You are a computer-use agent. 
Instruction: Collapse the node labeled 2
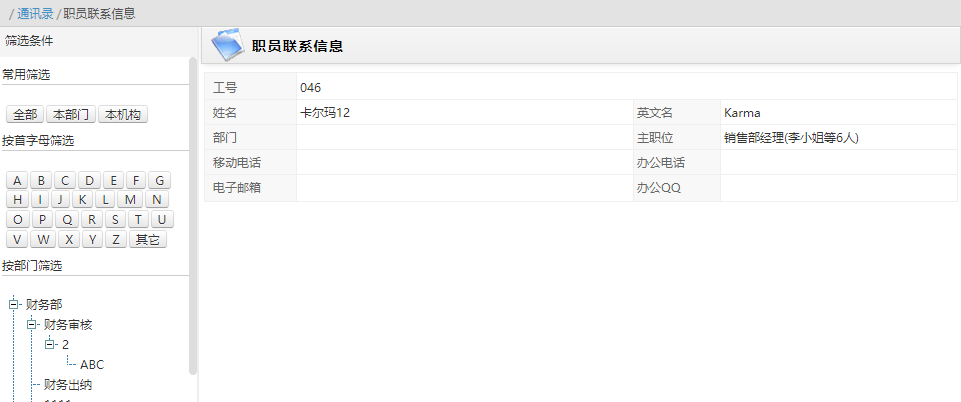[49, 344]
